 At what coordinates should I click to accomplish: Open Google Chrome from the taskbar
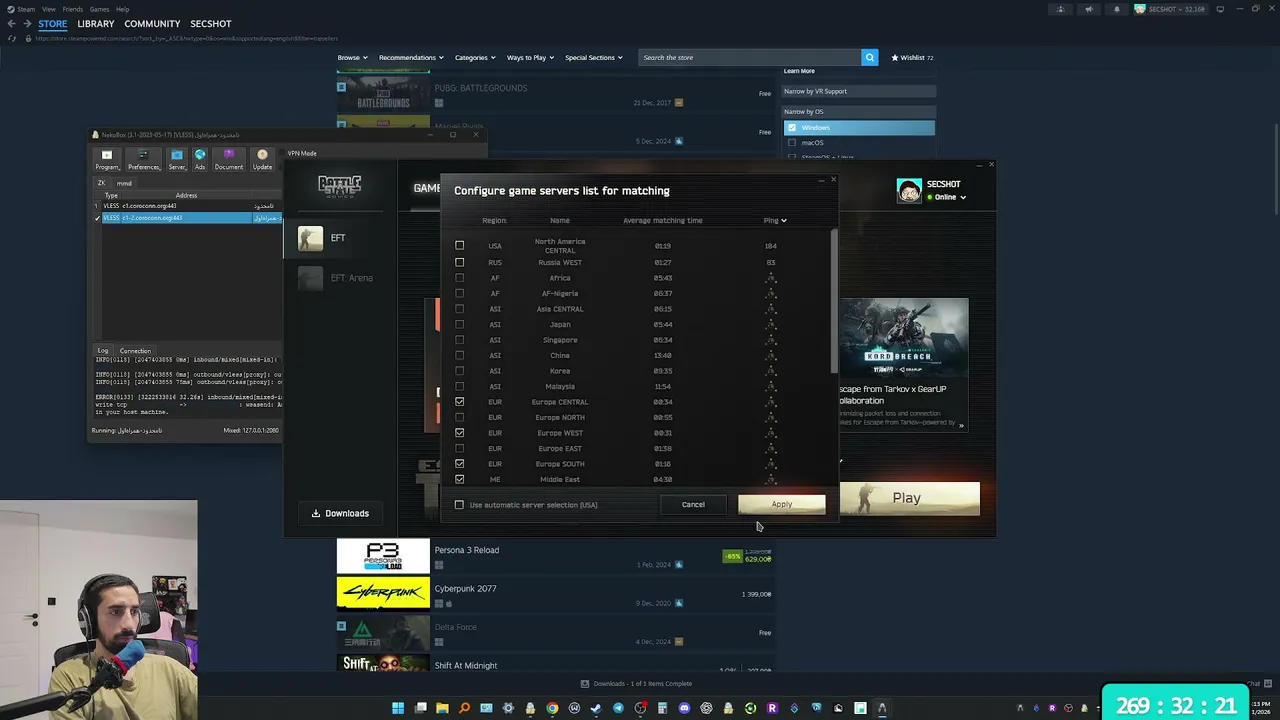pos(552,708)
